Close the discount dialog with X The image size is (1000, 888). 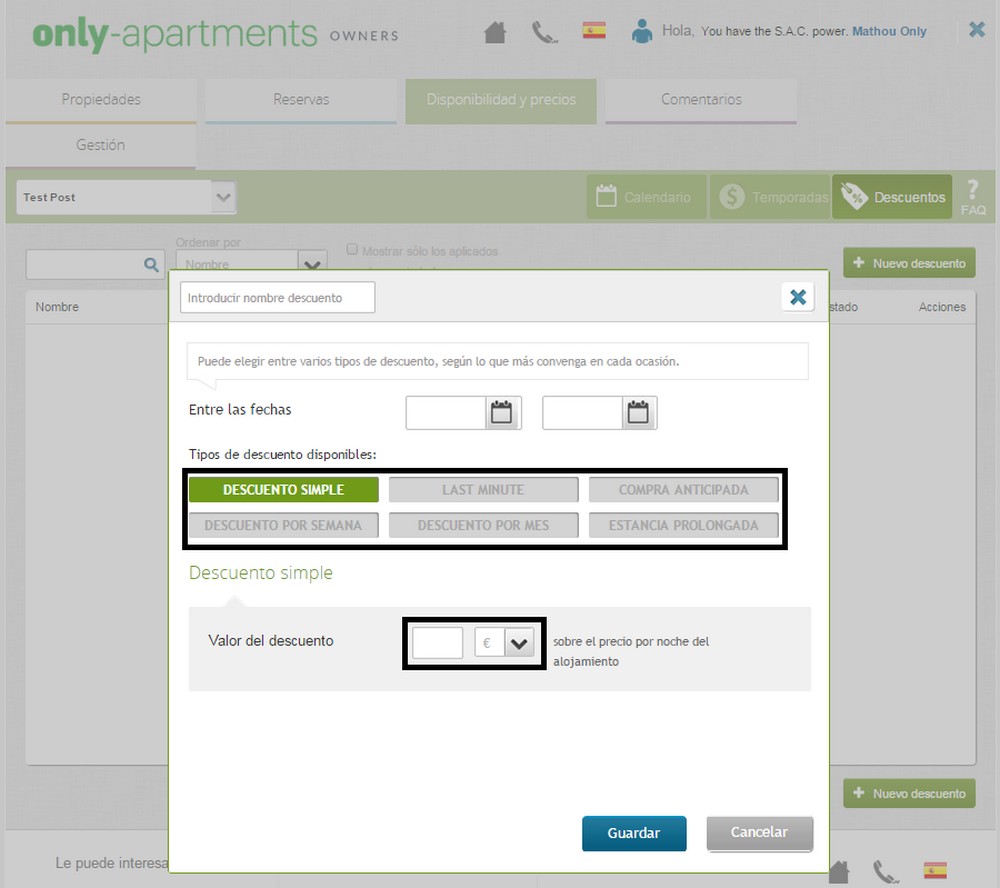coord(797,297)
